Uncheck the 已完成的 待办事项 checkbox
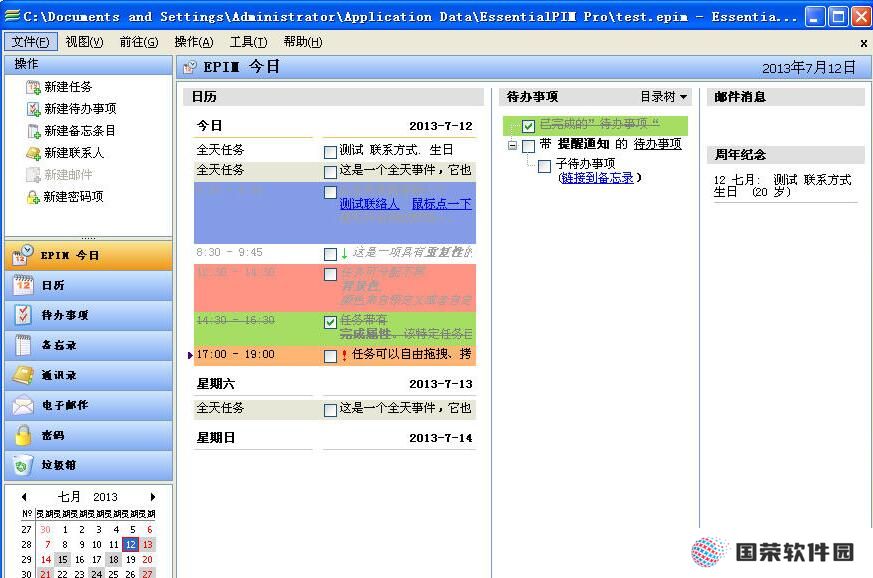 coord(528,126)
